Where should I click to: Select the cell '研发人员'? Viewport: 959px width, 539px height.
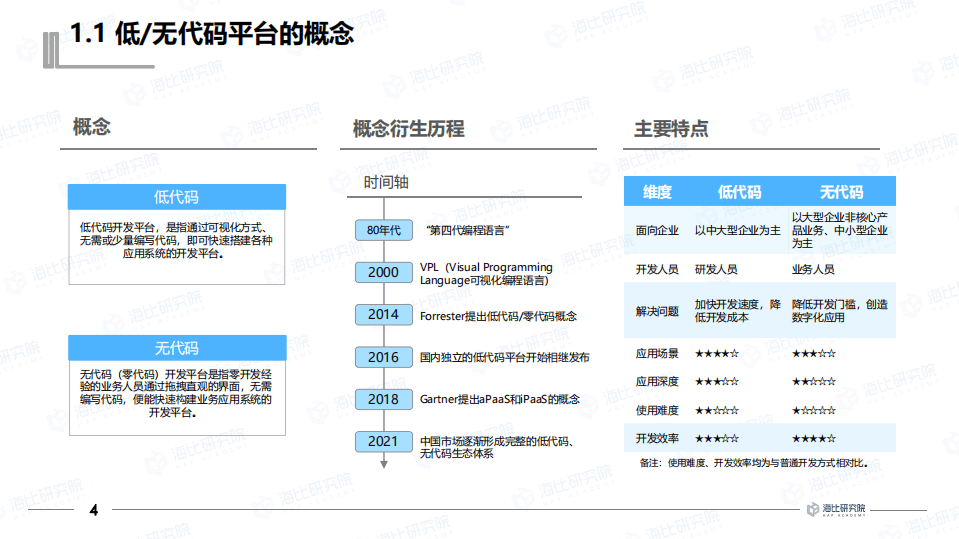pyautogui.click(x=716, y=269)
